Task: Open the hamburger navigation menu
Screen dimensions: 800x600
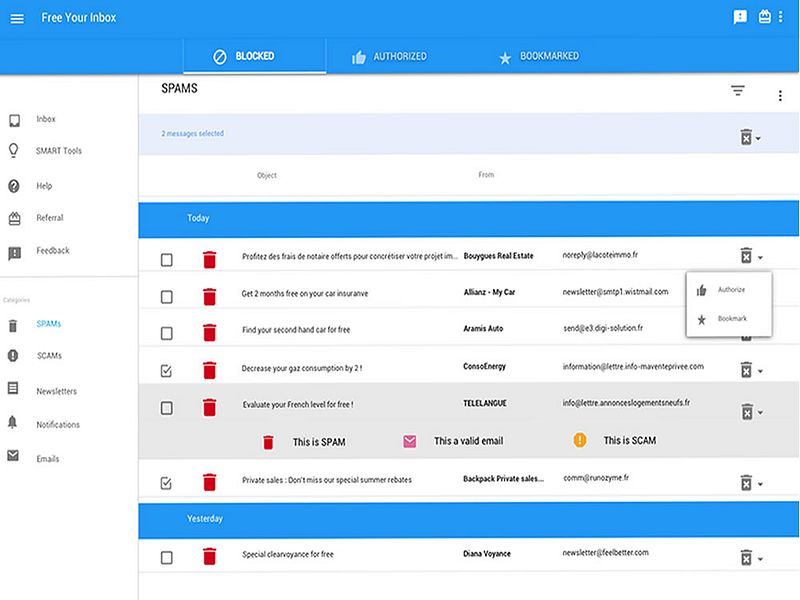Action: 17,18
